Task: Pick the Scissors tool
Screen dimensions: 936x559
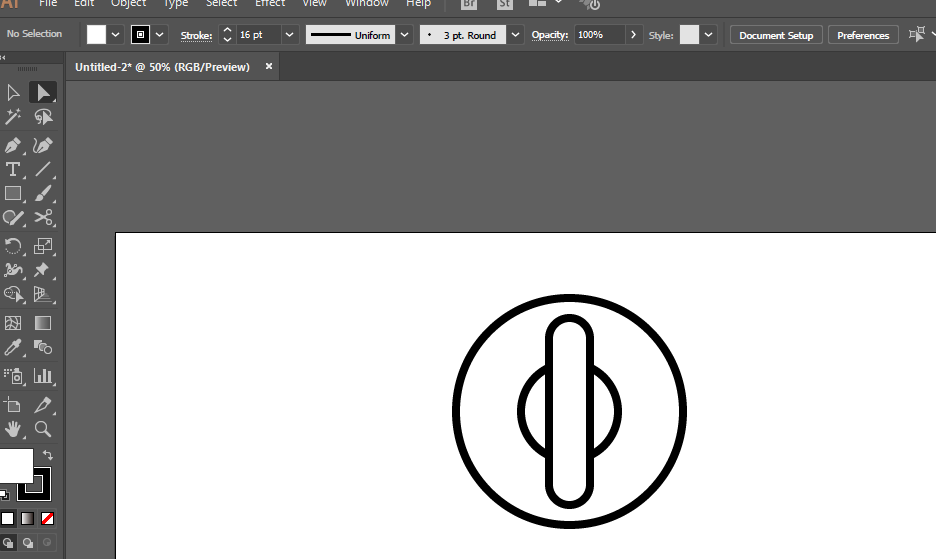Action: [x=43, y=217]
